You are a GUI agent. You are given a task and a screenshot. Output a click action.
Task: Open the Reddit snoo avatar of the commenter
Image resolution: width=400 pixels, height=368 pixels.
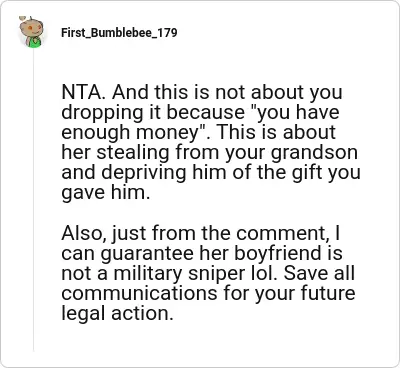(32, 32)
